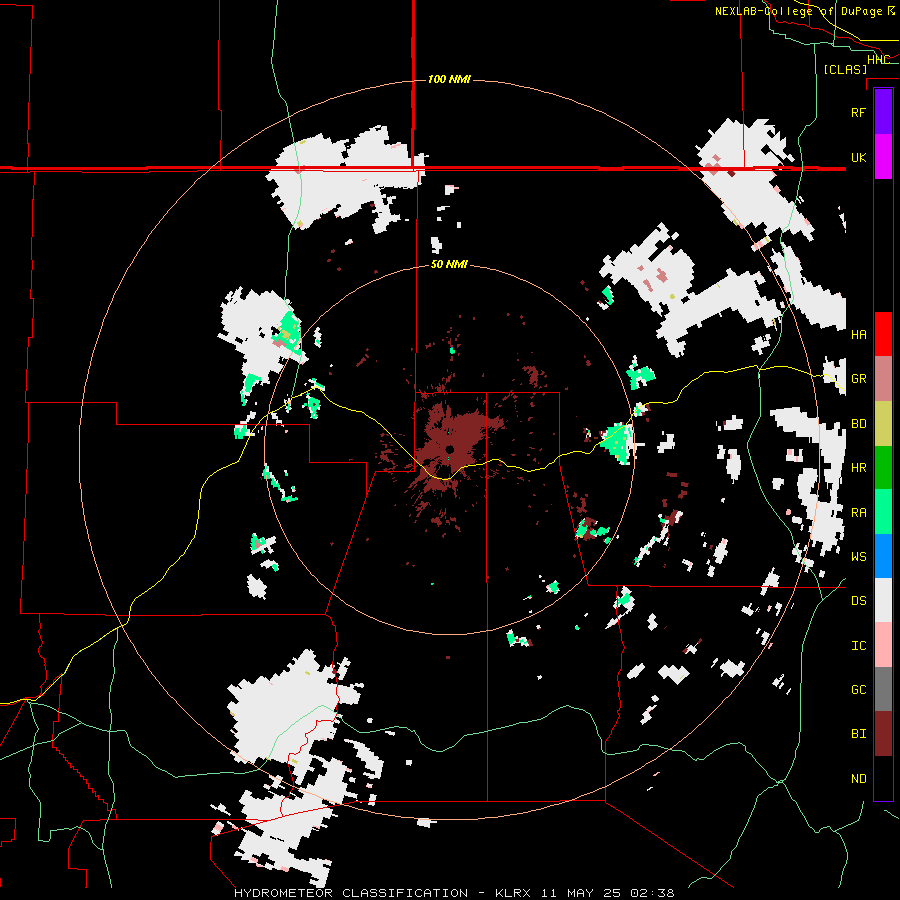Select the BD big drops swatch
The width and height of the screenshot is (900, 900).
[x=883, y=423]
